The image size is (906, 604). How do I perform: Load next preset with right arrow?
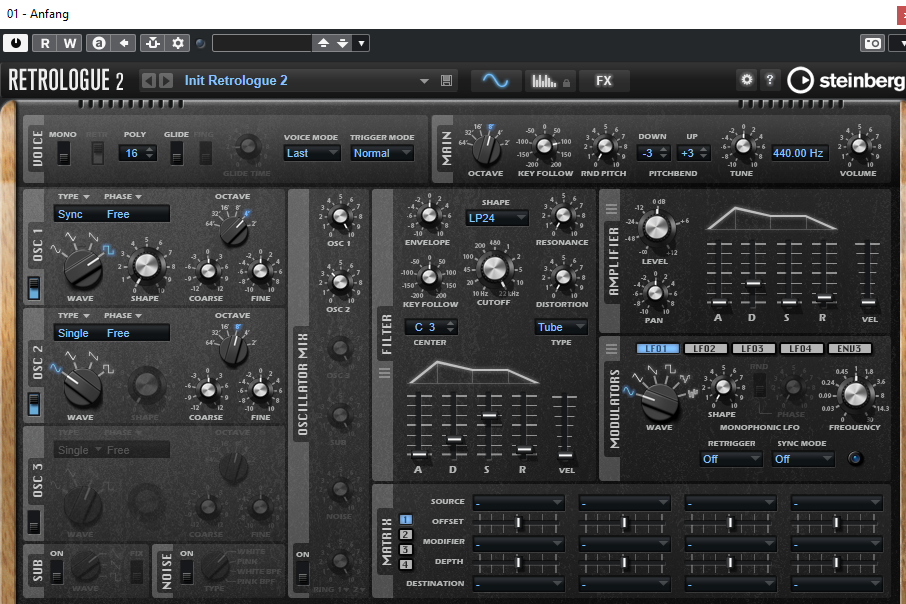click(166, 80)
